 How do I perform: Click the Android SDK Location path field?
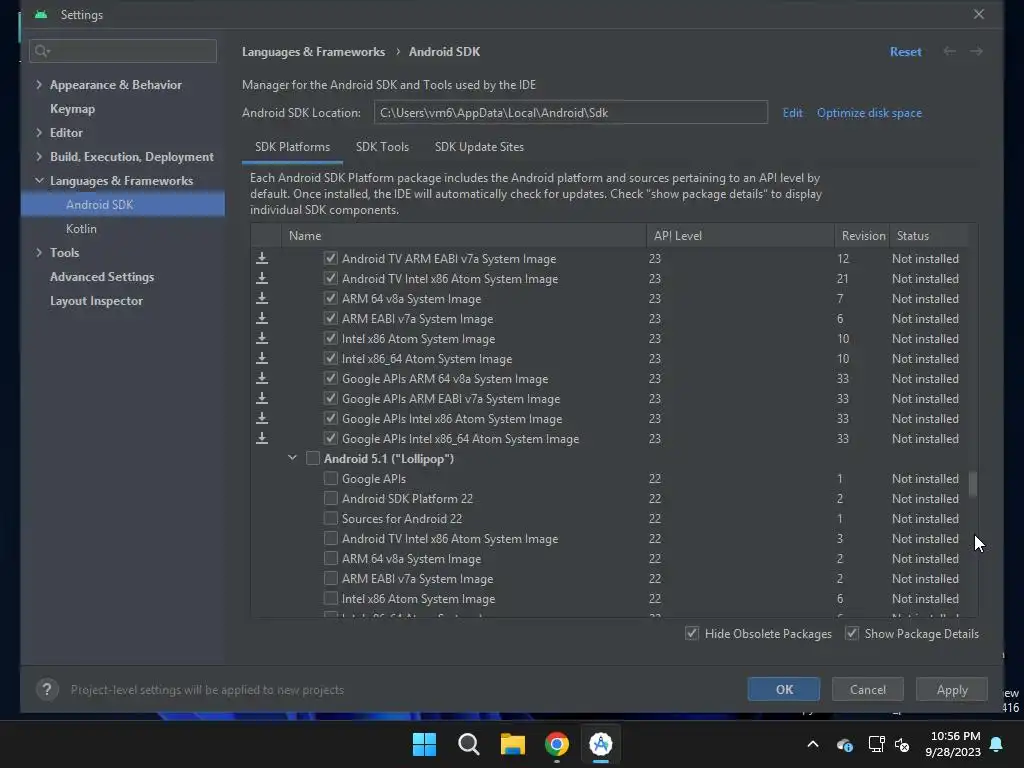coord(571,112)
